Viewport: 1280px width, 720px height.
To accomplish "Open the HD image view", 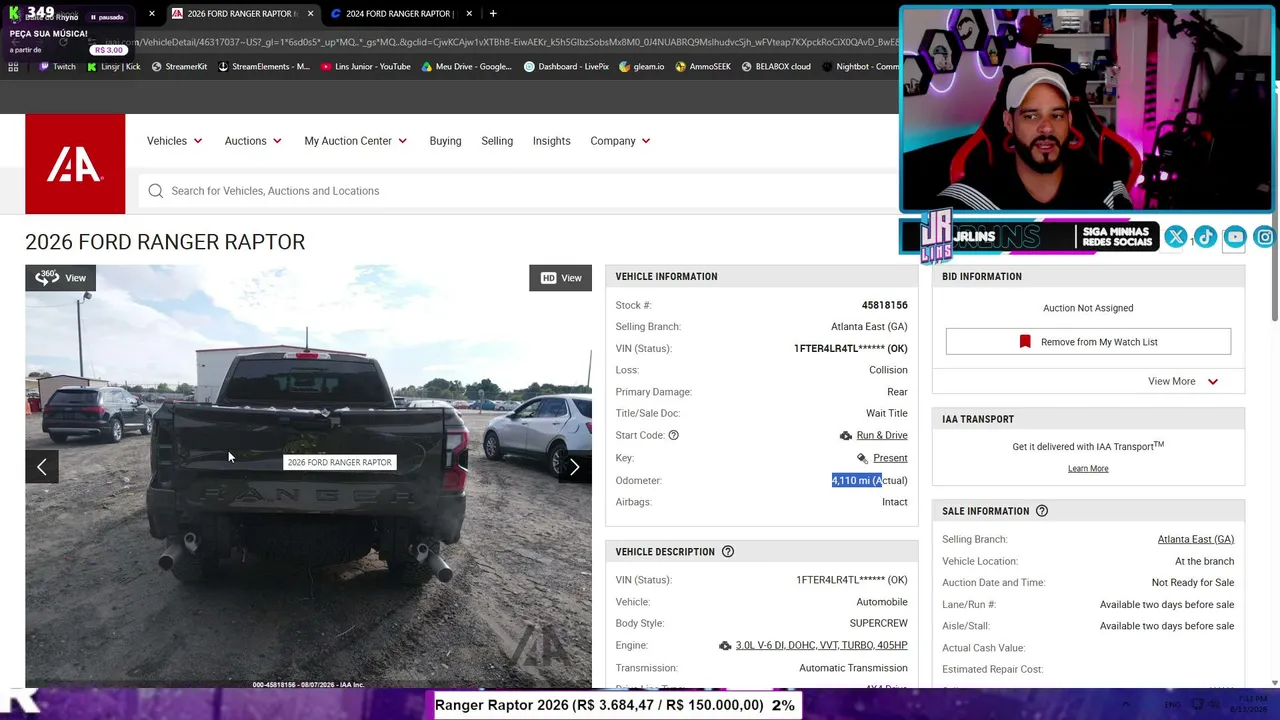I will pyautogui.click(x=560, y=278).
